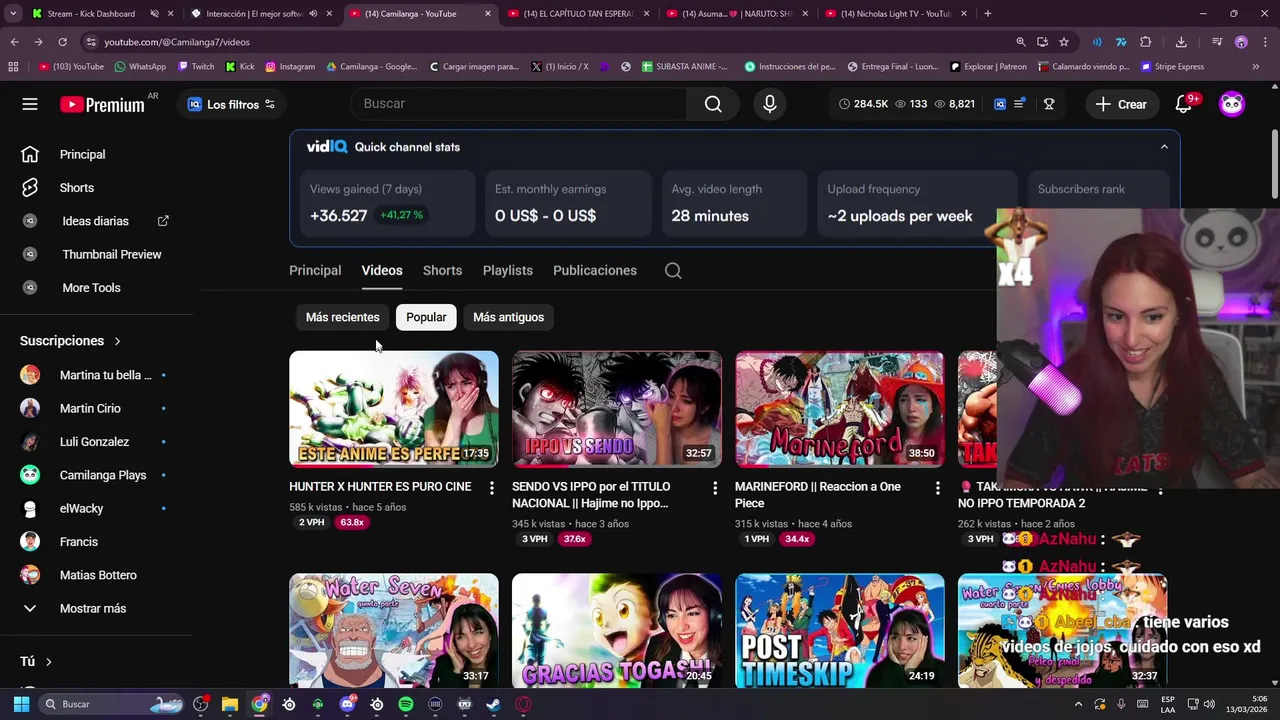Open Ideas diarias in sidebar

[96, 221]
